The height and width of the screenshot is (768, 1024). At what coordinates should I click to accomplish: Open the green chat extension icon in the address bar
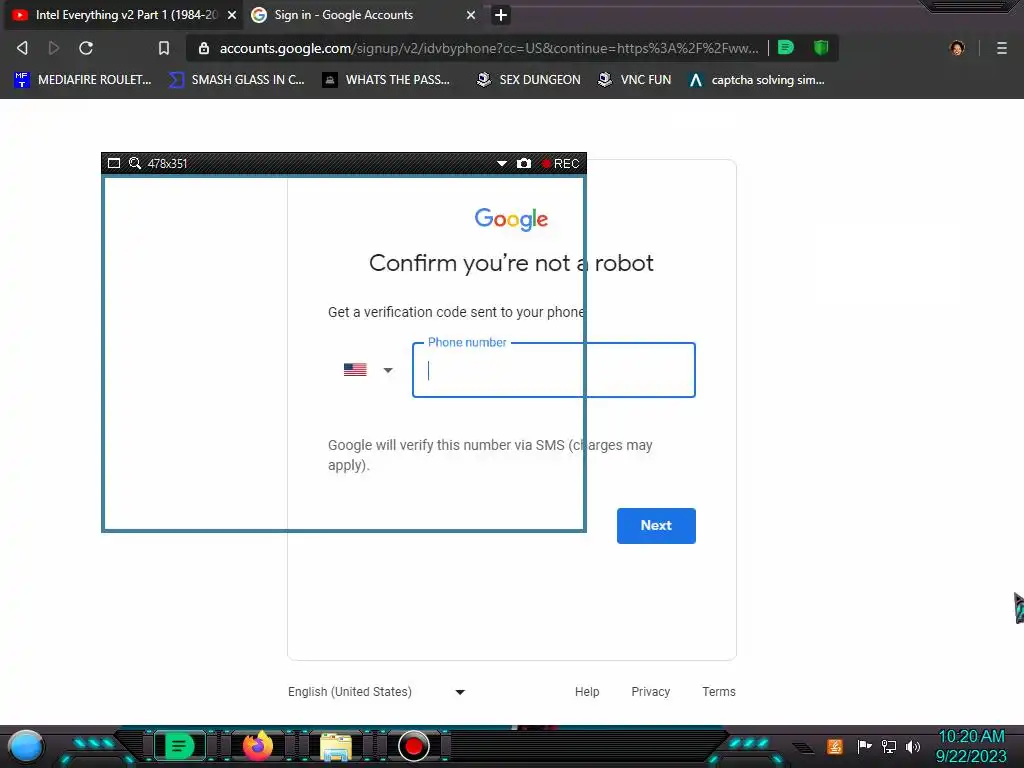786,48
